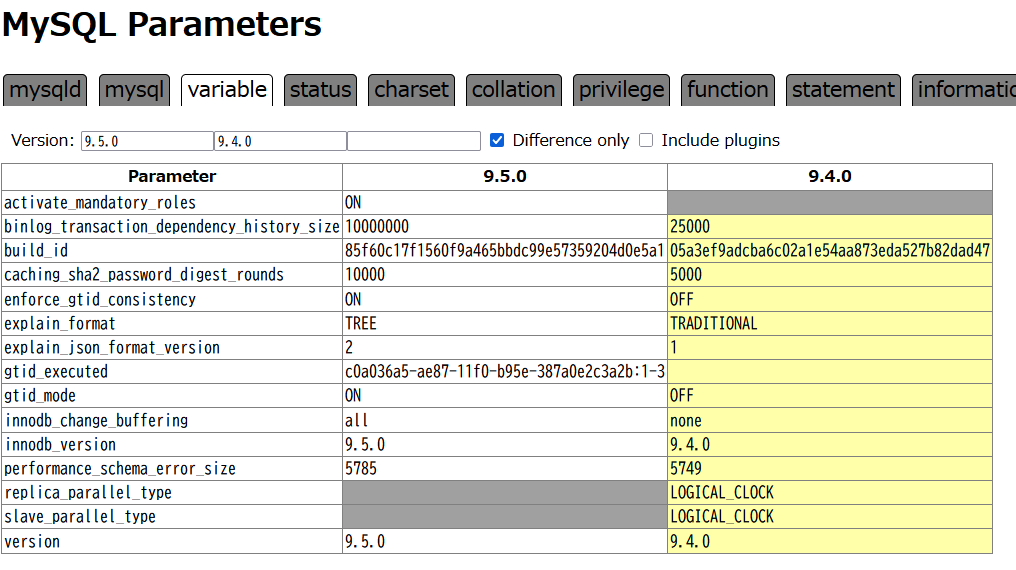Viewport: 1016px width, 570px height.
Task: Click the caching_sha2_password_digest_rounds parameter name
Action: pyautogui.click(x=144, y=275)
